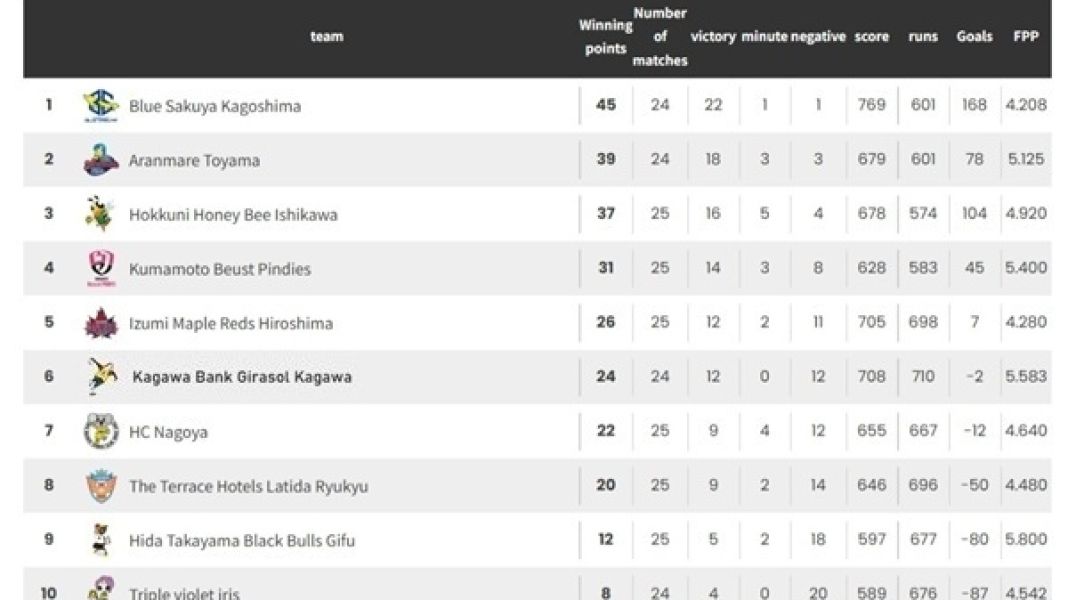Click the Blue Sakuya Kagoshima team logo
1068x600 pixels.
tap(100, 105)
